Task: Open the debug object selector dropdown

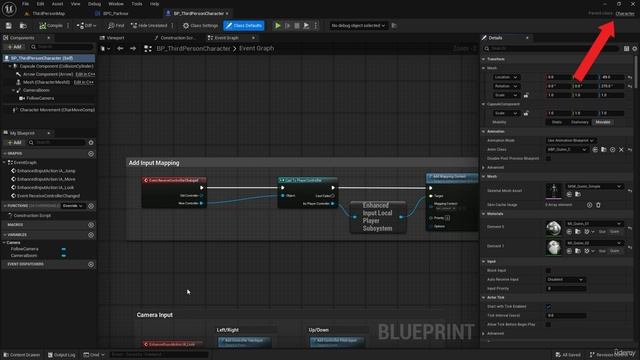Action: point(358,26)
